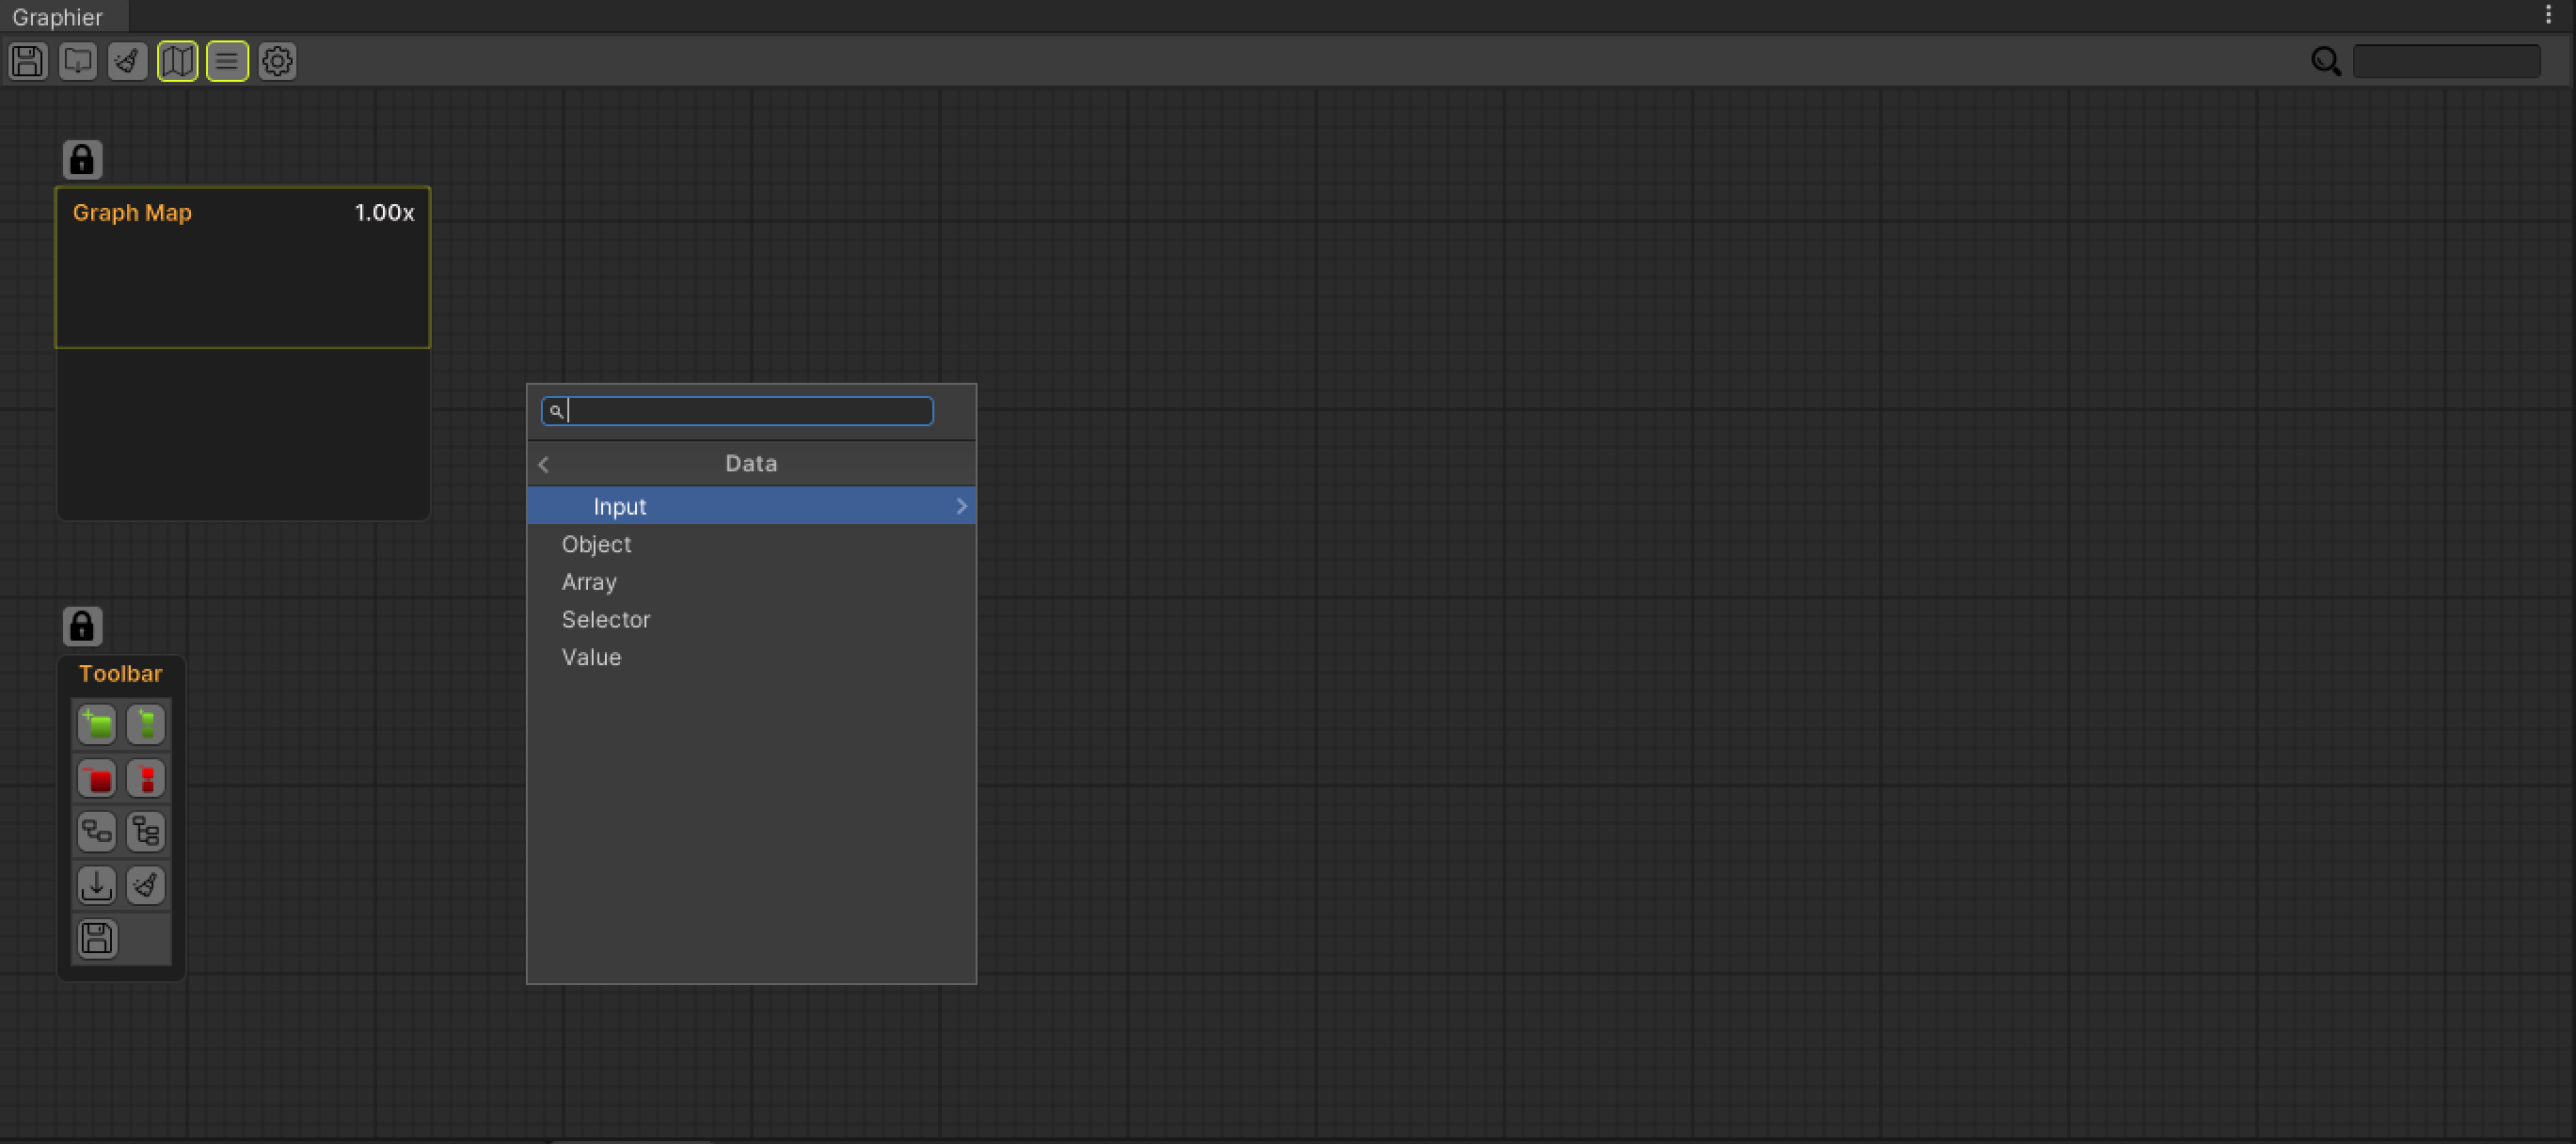The width and height of the screenshot is (2576, 1144).
Task: Click the red remove single node icon
Action: tap(97, 779)
